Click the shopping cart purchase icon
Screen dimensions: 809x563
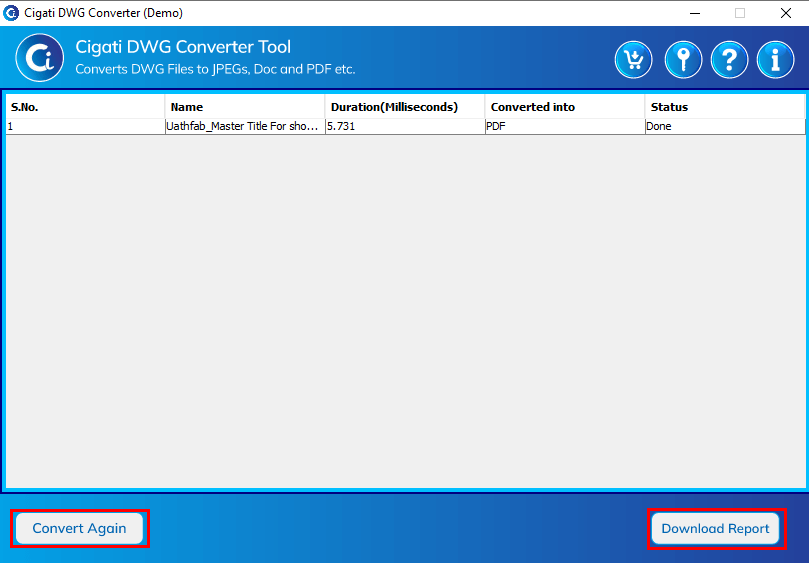[634, 60]
